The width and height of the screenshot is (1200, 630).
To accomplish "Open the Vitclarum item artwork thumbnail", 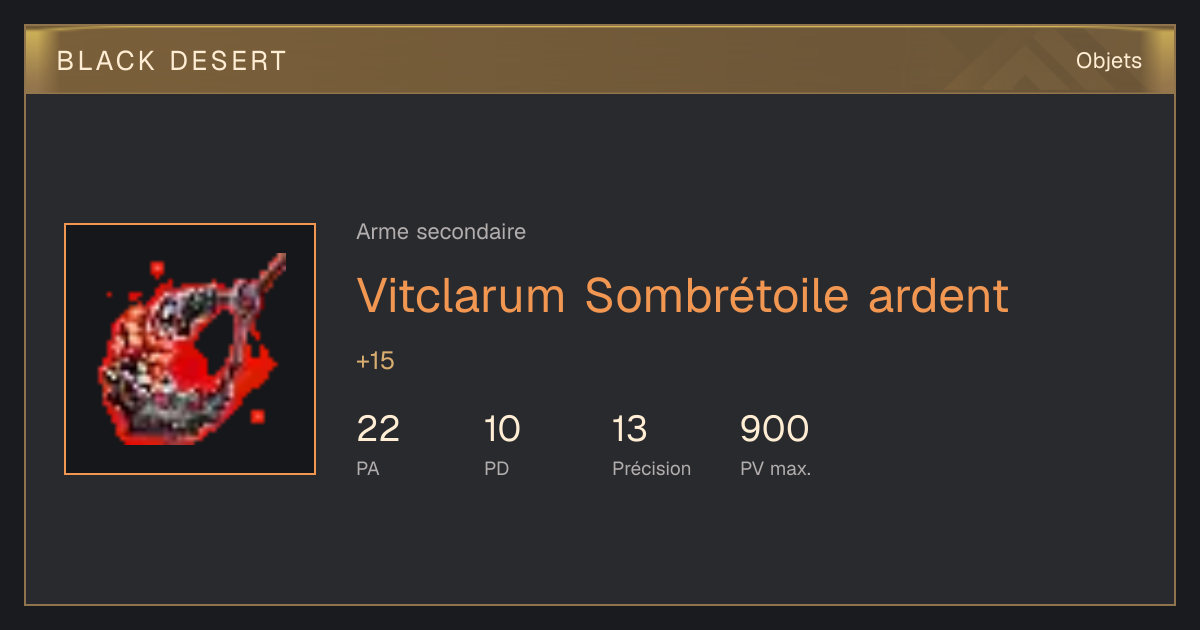I will 190,349.
